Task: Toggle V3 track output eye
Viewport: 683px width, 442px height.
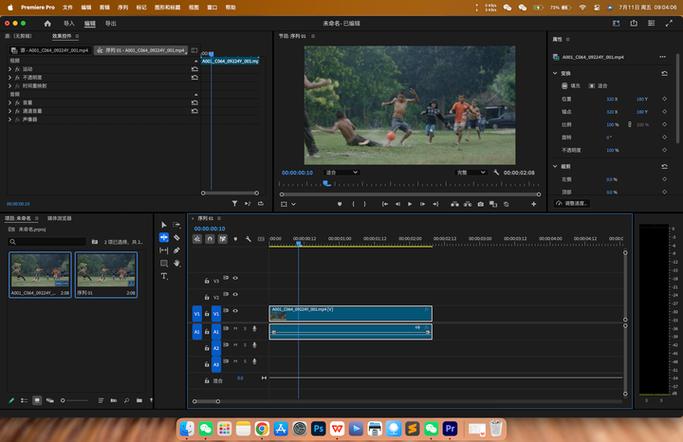Action: point(235,278)
